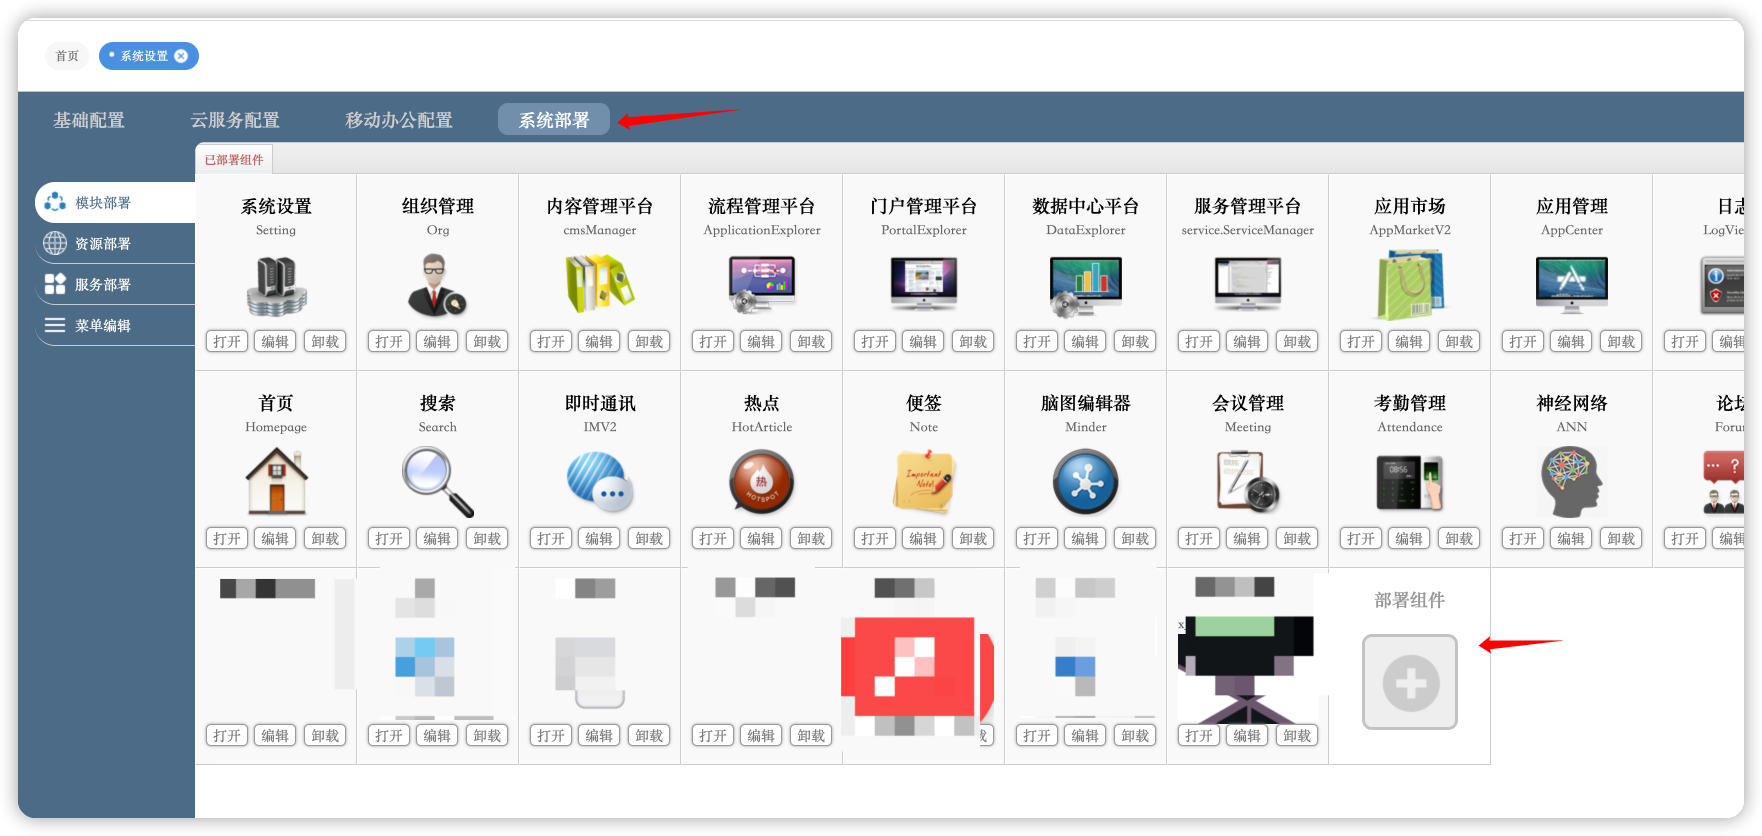Open the 基础配置 menu
Screen dimensions: 1762x836
(89, 120)
